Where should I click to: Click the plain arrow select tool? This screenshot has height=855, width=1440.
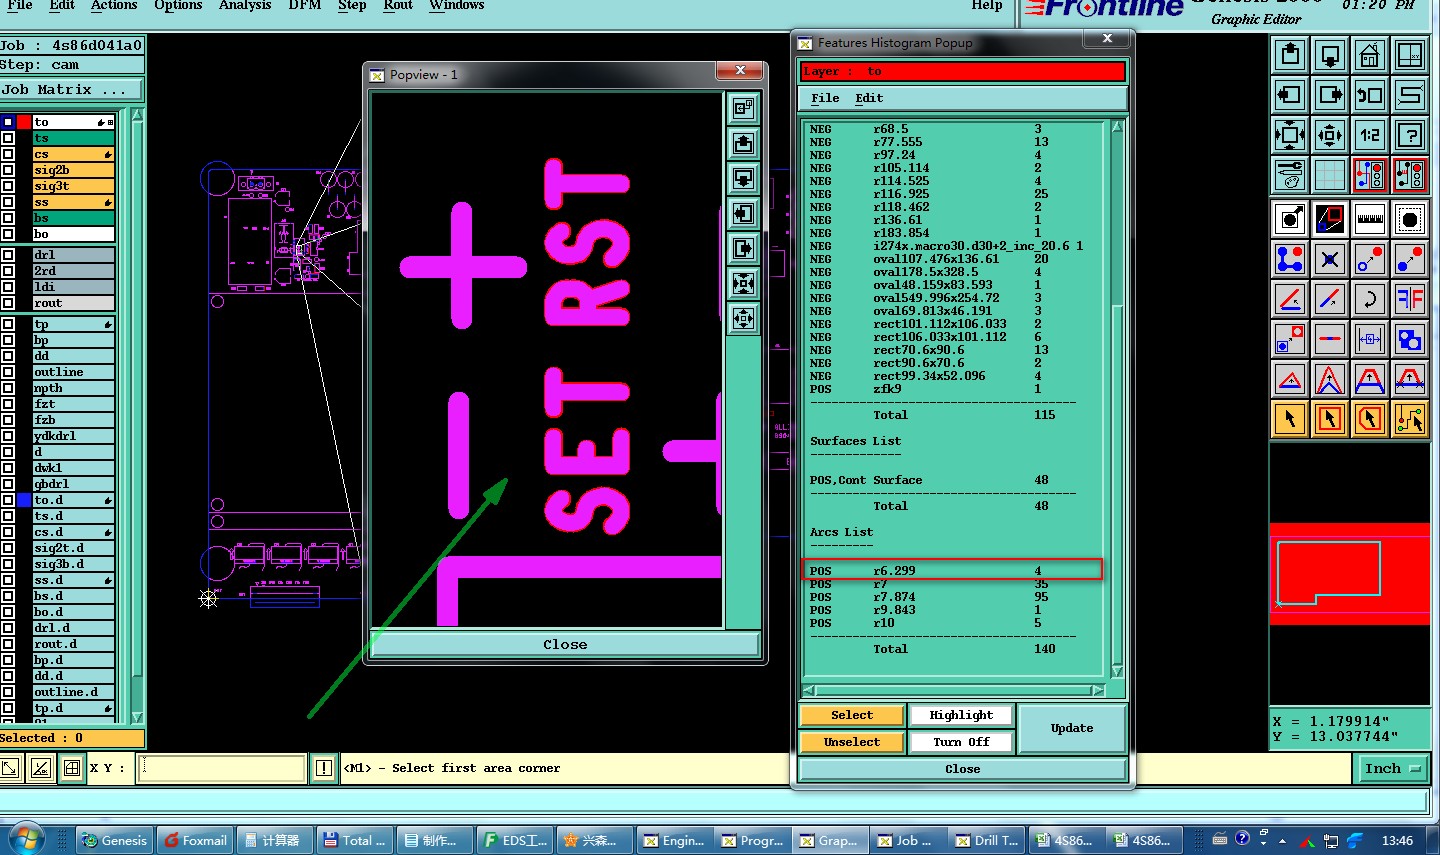coord(1290,419)
